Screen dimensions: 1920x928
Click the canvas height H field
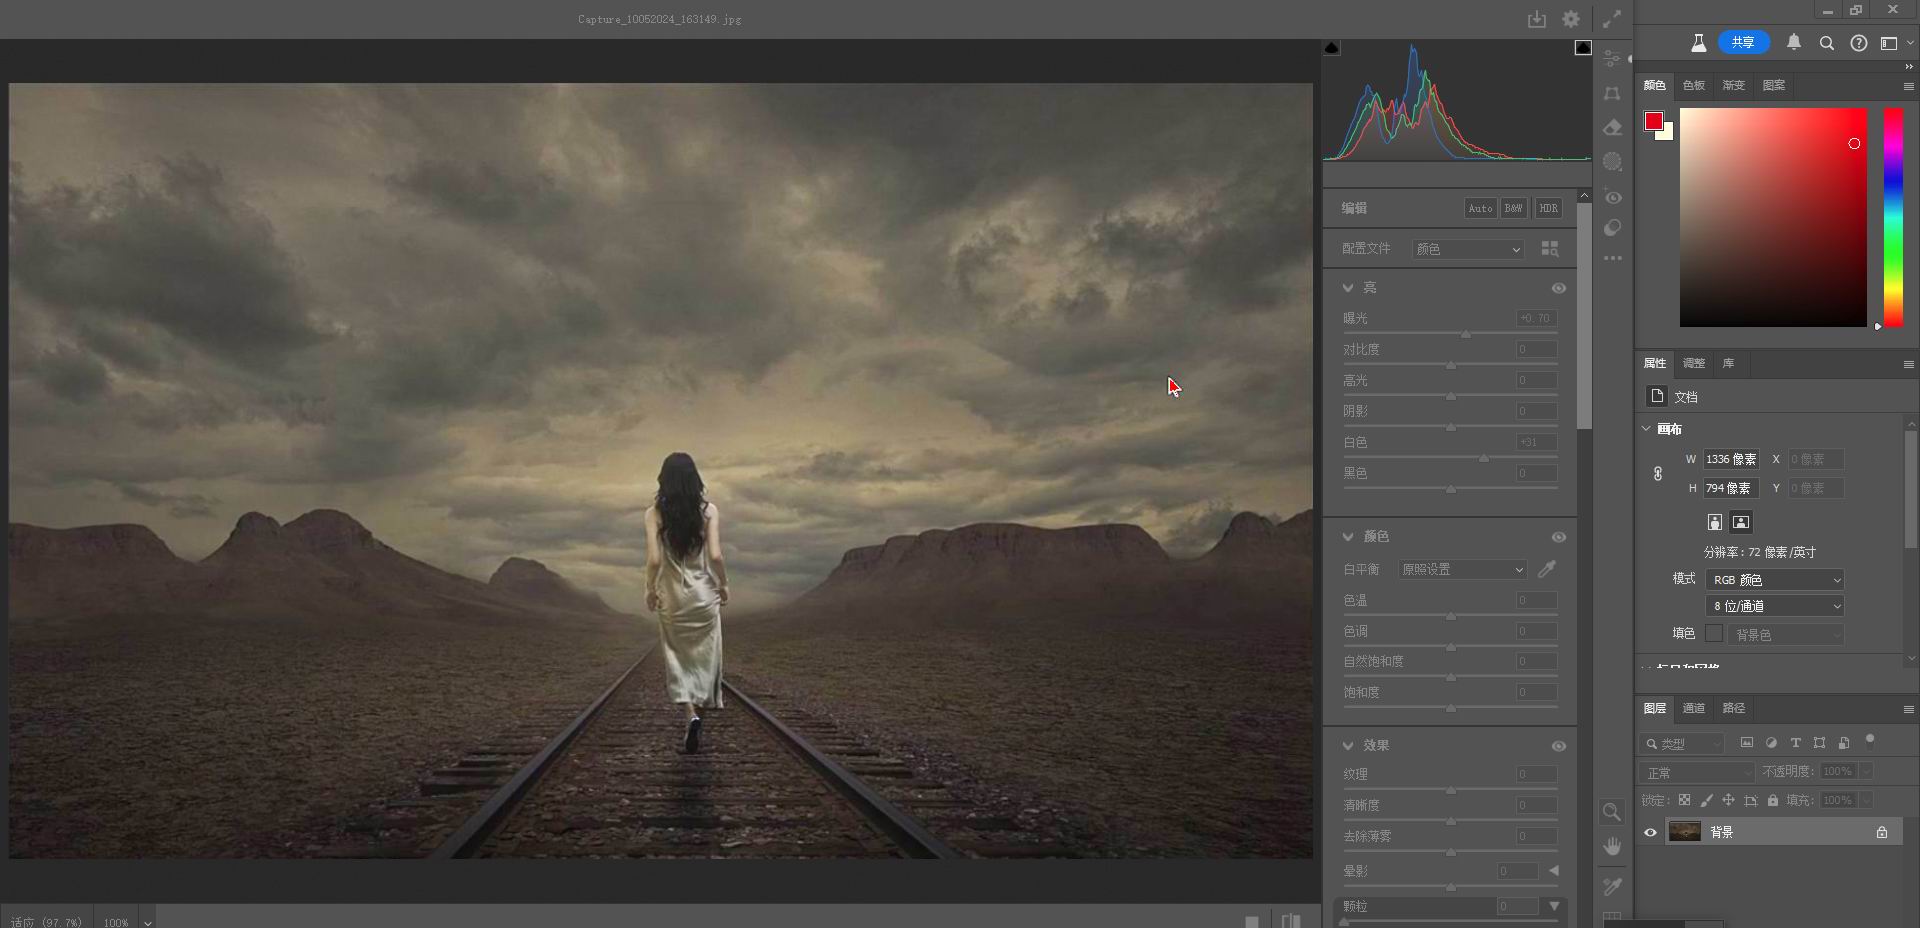(x=1731, y=488)
